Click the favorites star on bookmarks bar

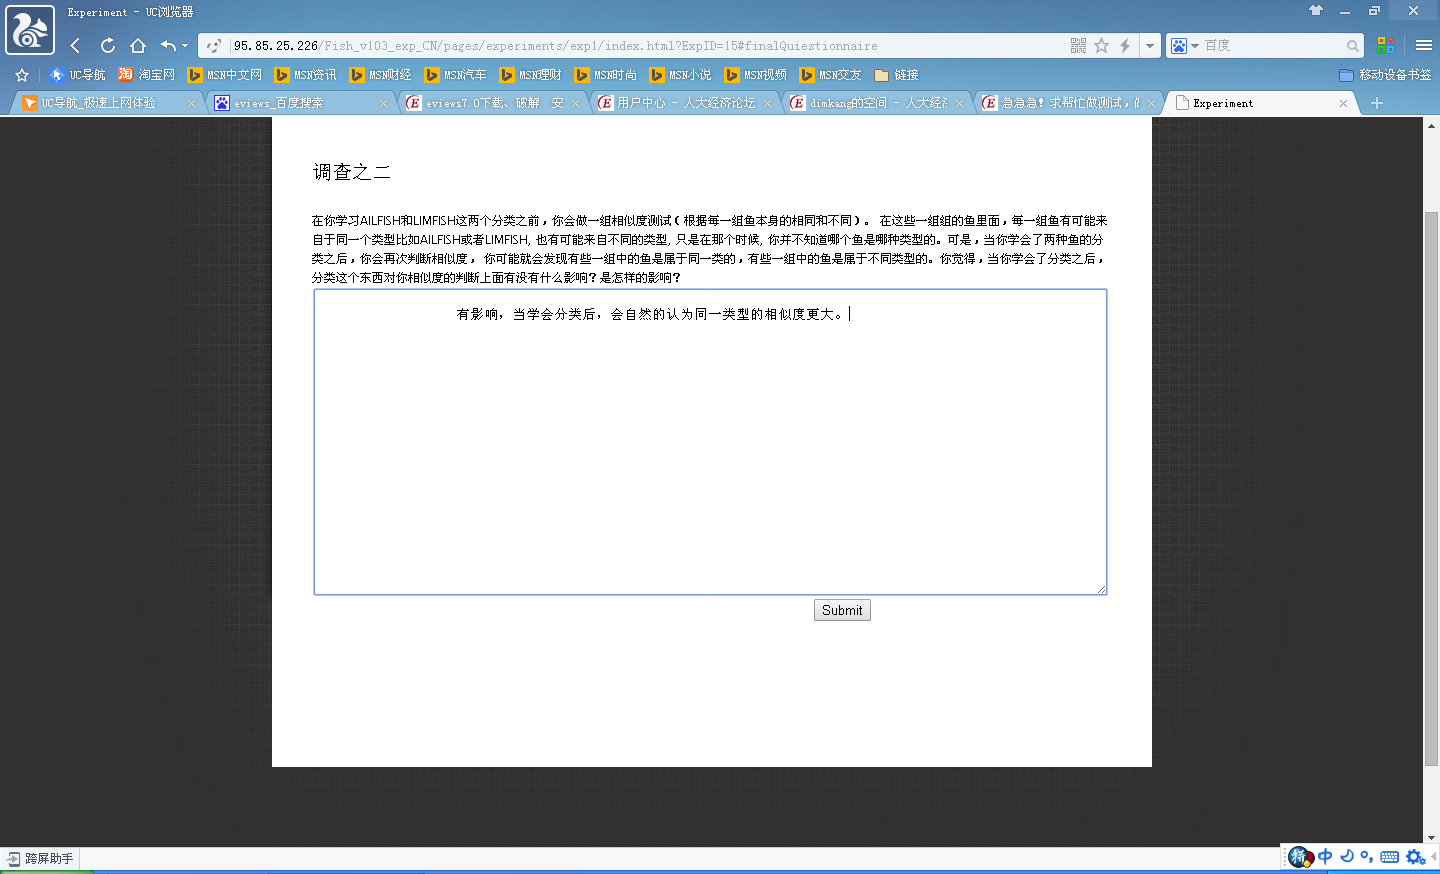click(22, 75)
